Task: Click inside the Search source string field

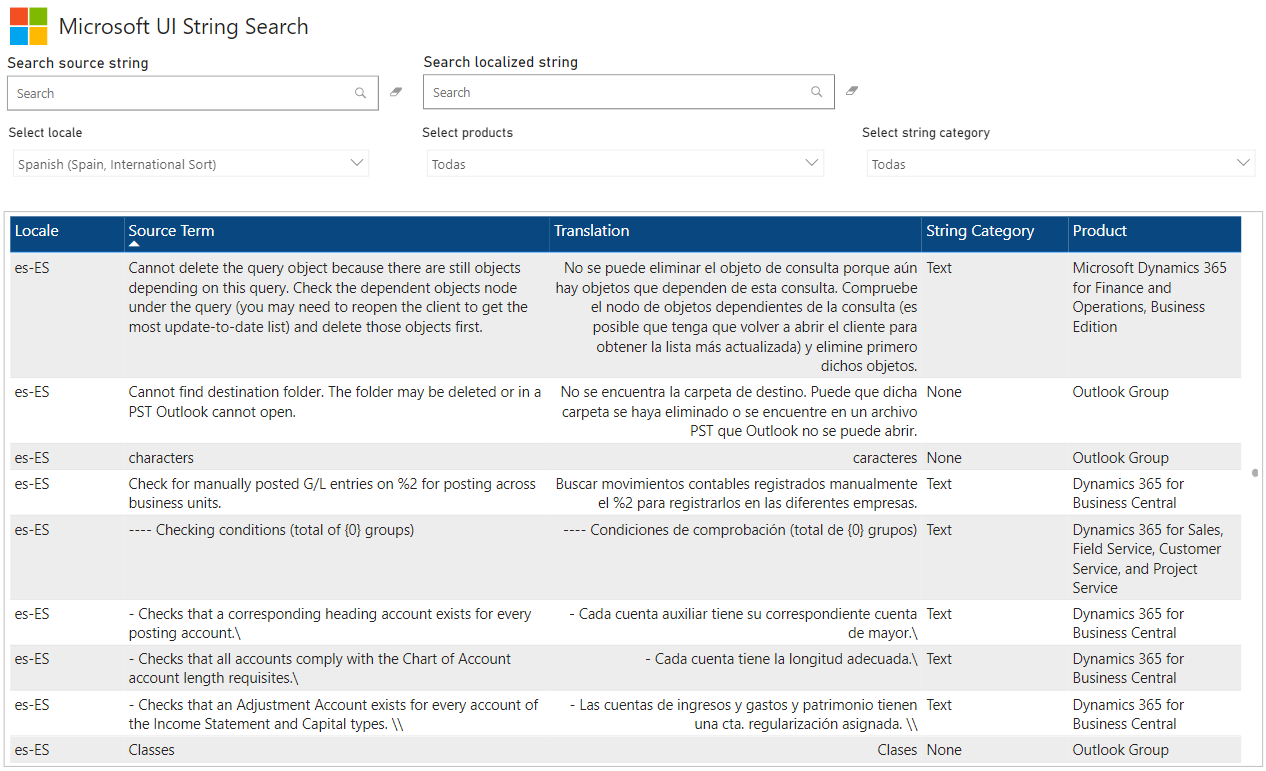Action: [180, 92]
